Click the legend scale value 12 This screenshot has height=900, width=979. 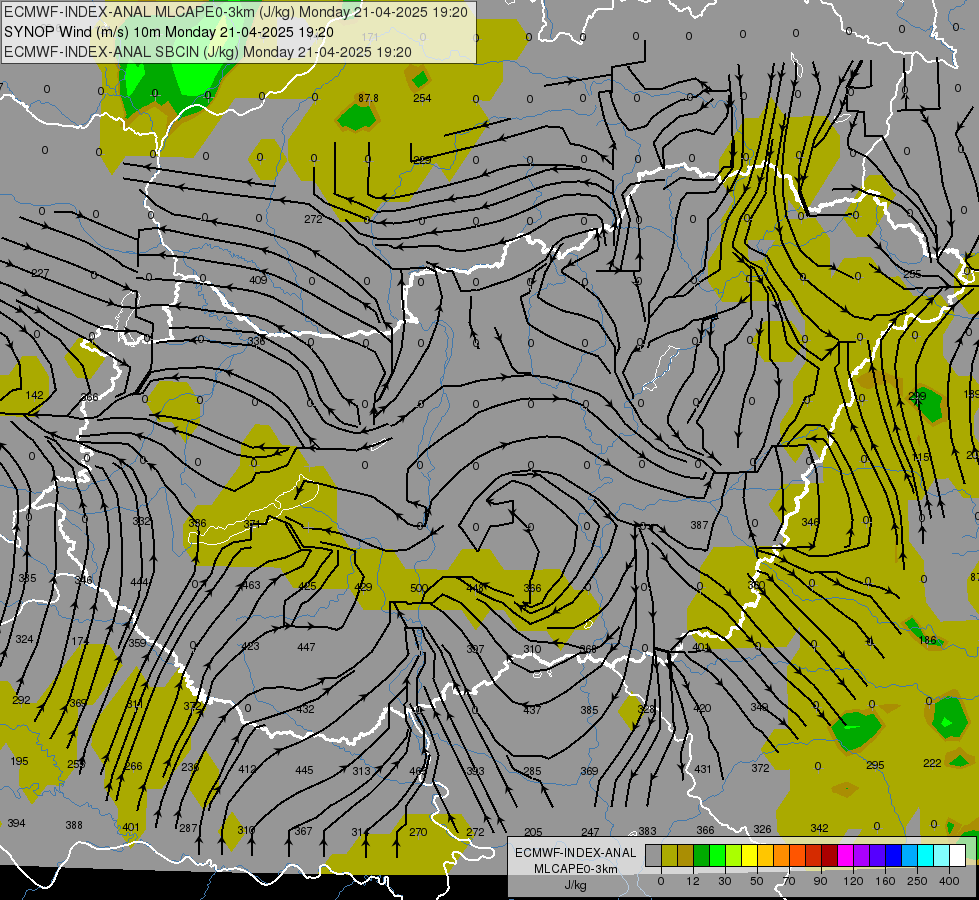693,881
